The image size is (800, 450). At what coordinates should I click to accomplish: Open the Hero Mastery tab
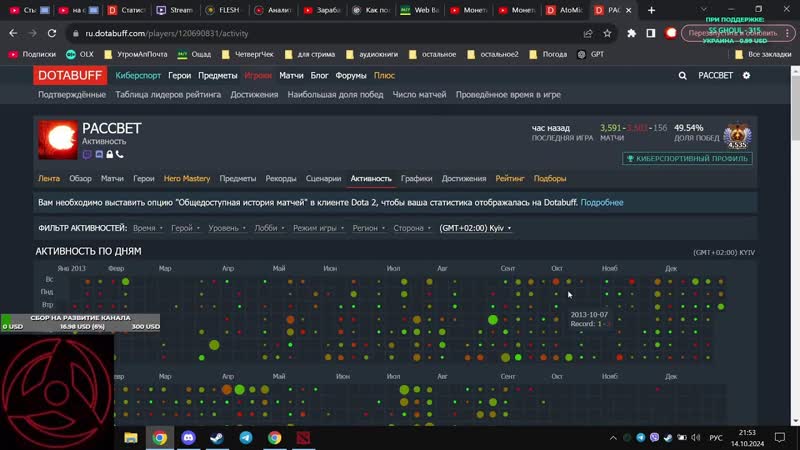187,179
